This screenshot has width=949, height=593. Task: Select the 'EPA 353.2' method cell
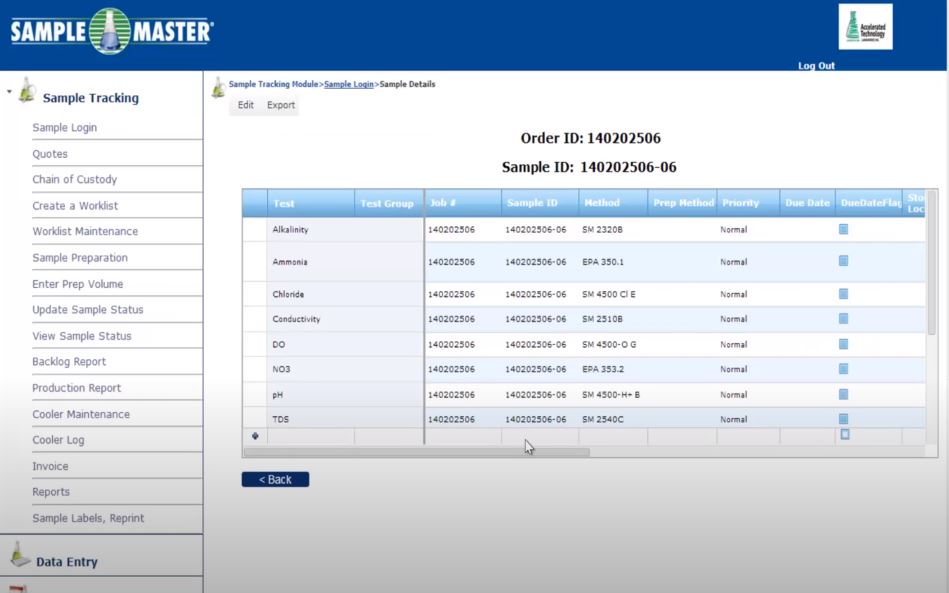point(613,369)
